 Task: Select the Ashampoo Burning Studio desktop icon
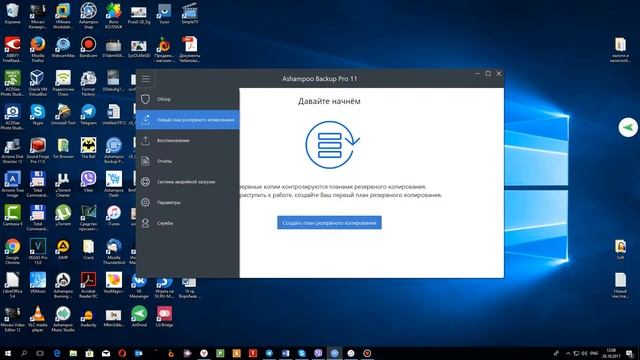pos(63,285)
